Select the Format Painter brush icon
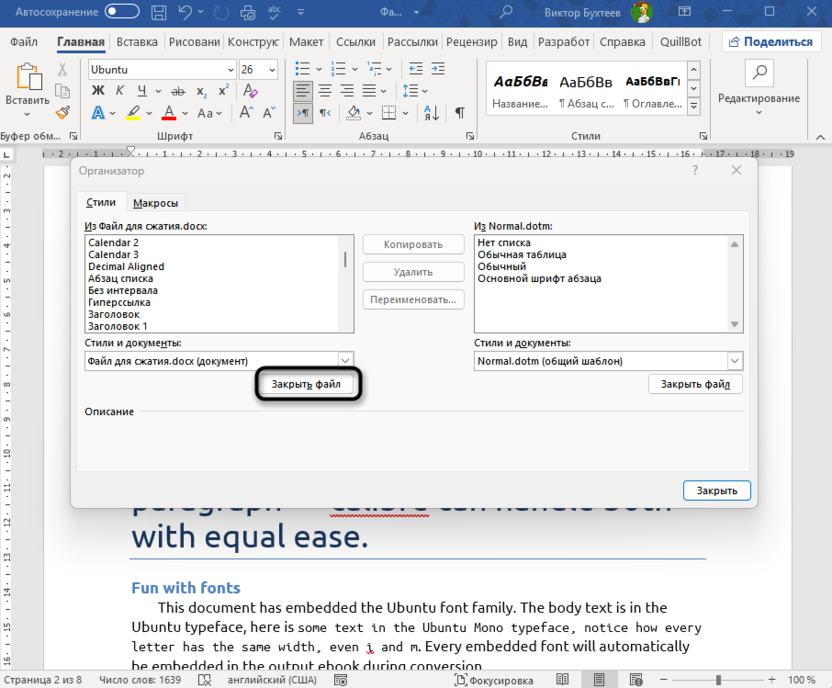832x688 pixels. tap(62, 114)
